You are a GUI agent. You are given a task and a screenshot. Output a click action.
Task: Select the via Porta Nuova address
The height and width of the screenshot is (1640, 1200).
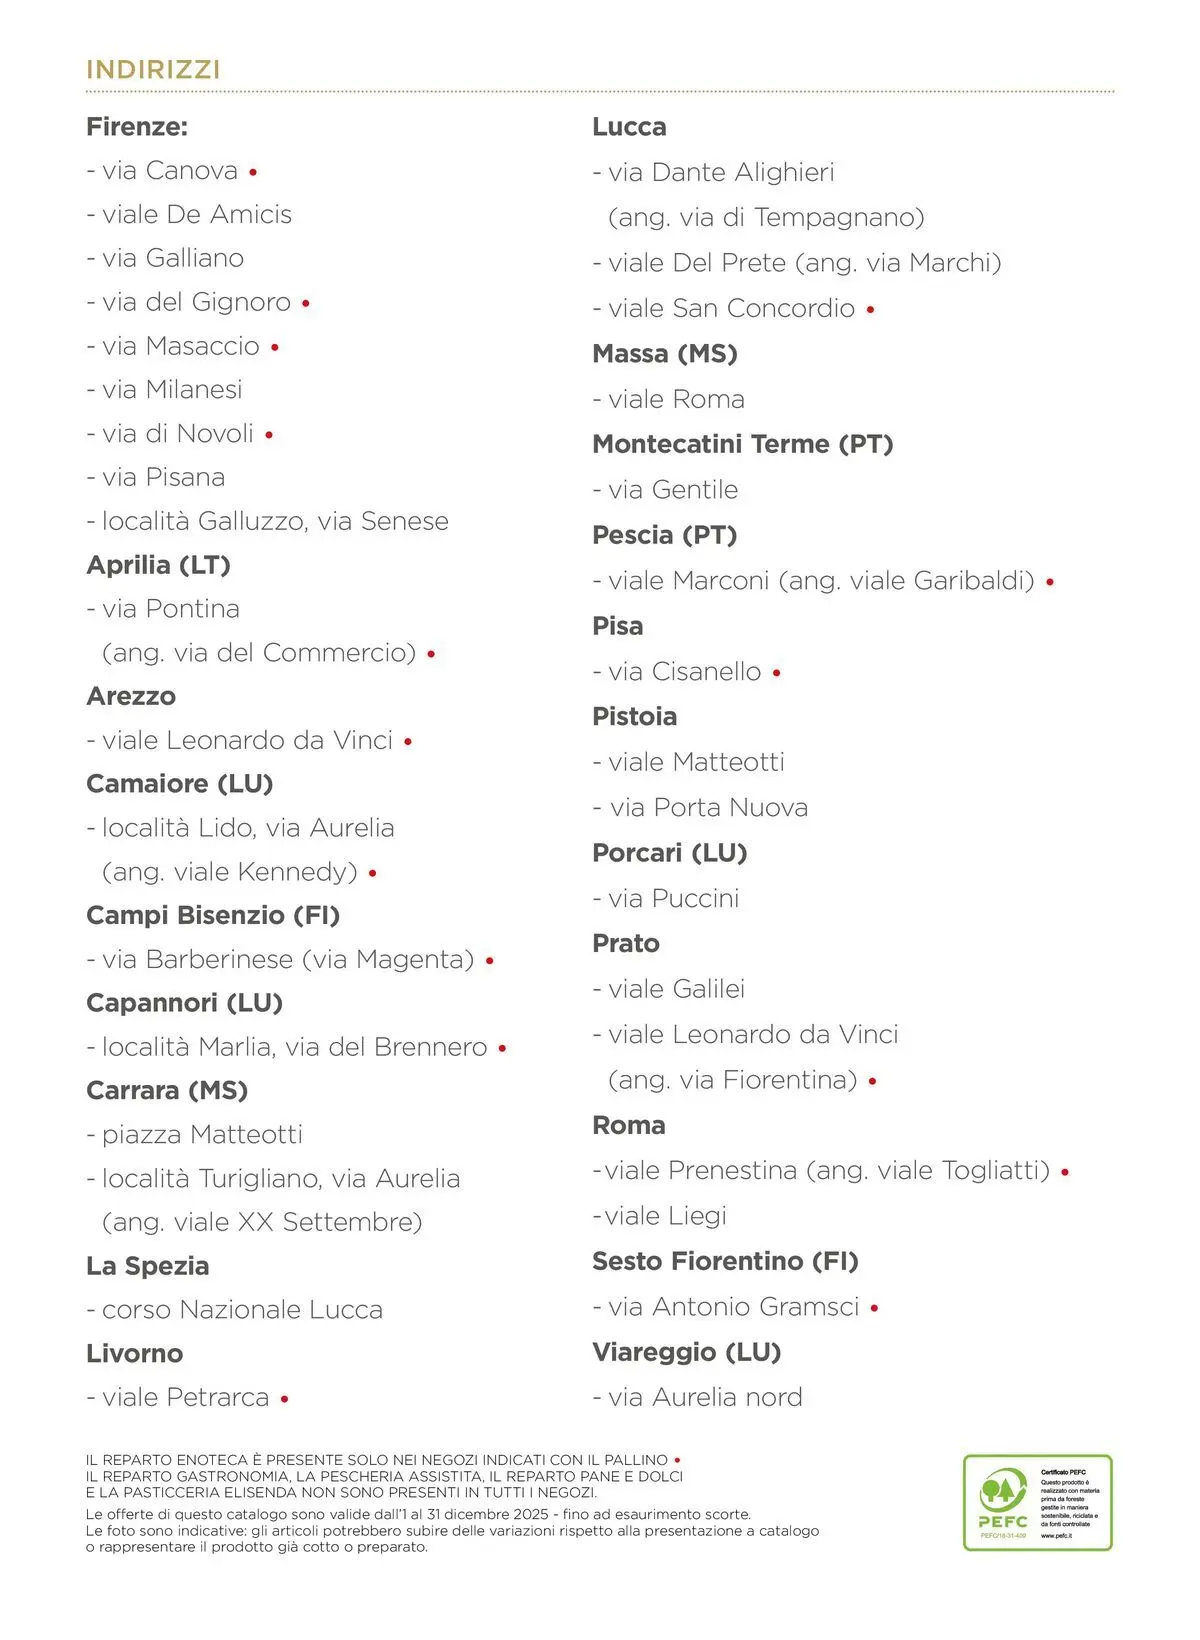coord(709,808)
